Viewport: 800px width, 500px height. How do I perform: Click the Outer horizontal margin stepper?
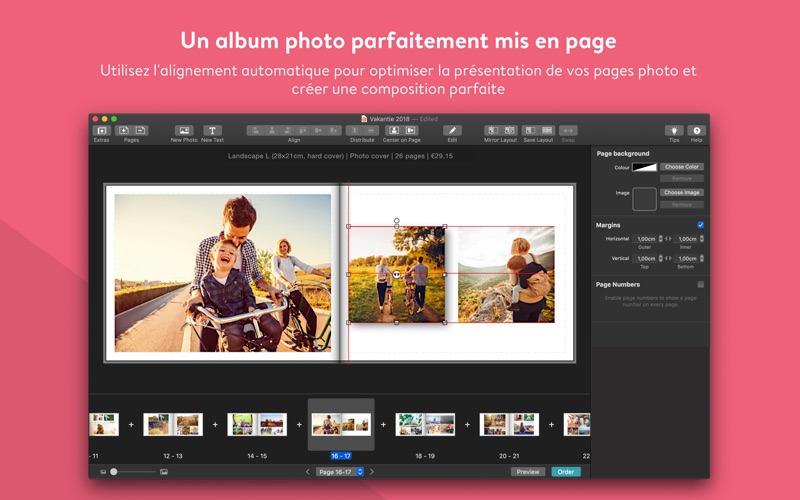coord(661,239)
